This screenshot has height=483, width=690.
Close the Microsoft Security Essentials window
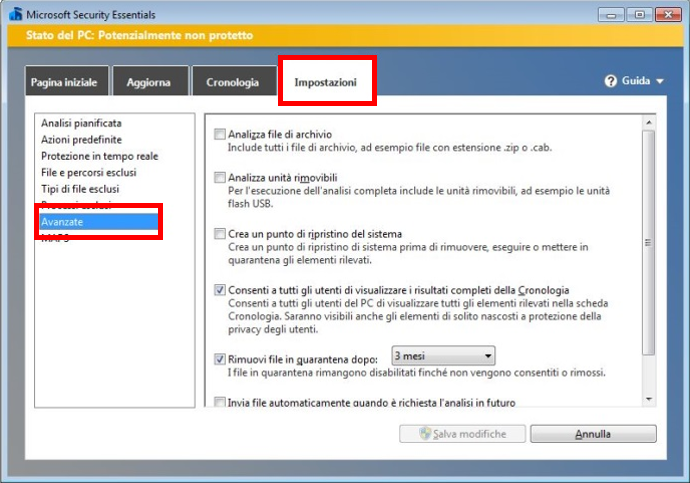pos(668,15)
